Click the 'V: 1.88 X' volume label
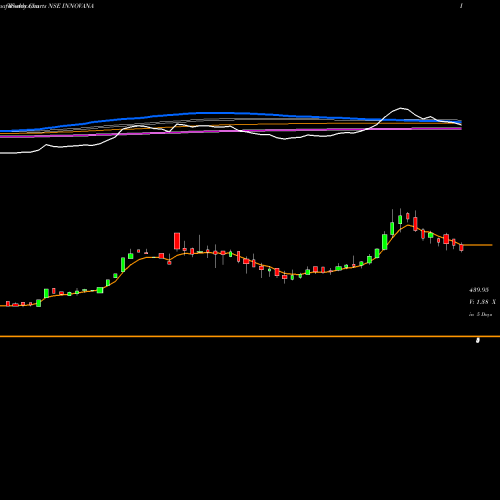 point(482,302)
